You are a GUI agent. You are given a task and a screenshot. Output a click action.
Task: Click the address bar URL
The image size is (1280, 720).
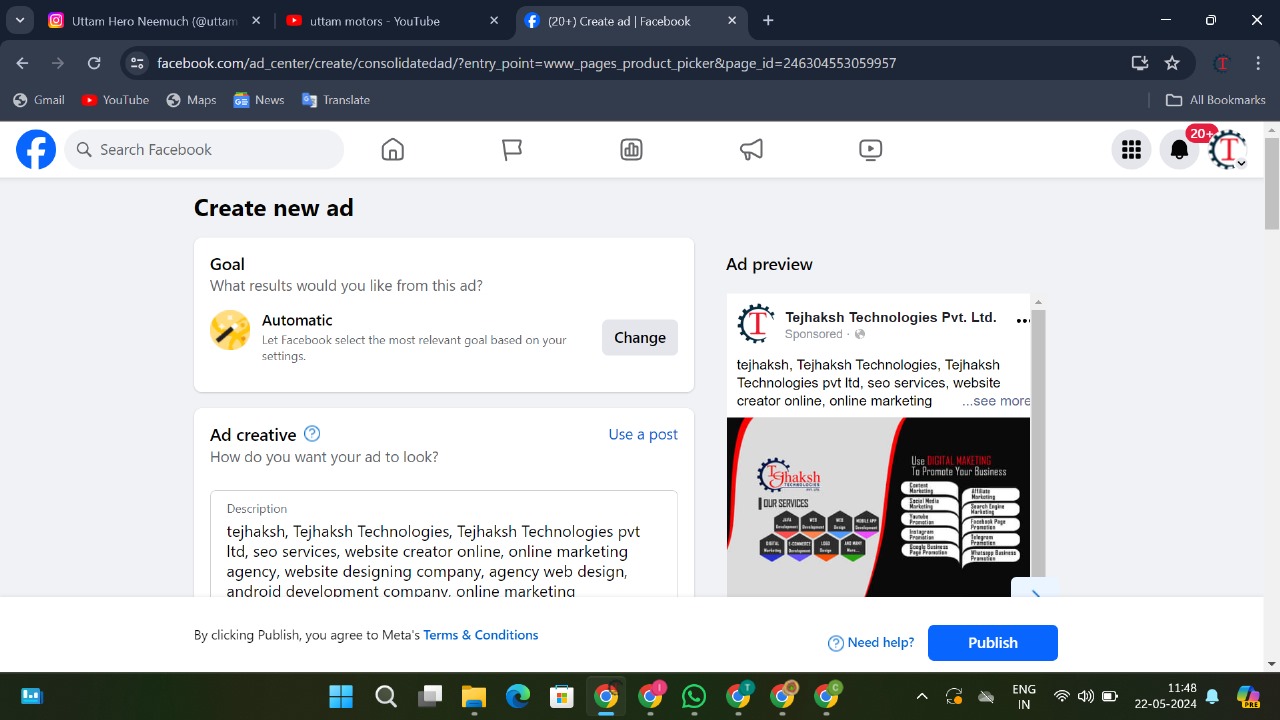click(526, 63)
